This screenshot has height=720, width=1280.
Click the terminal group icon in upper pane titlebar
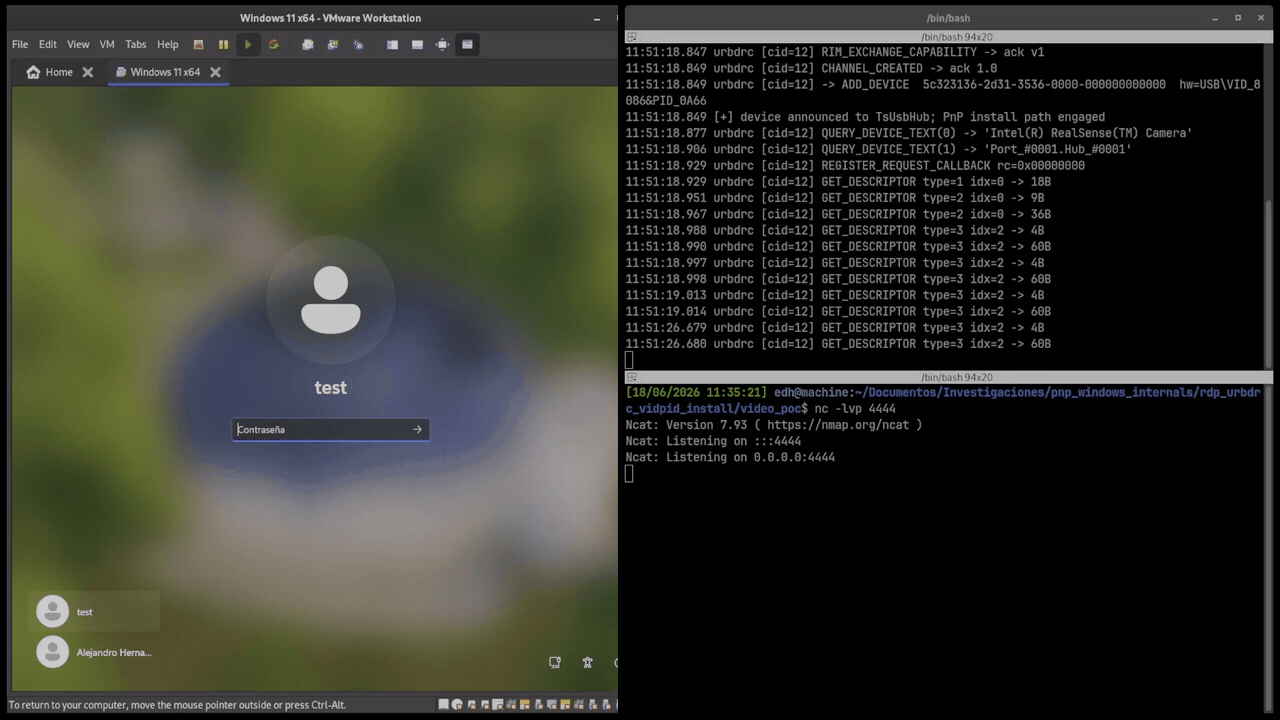(x=631, y=37)
